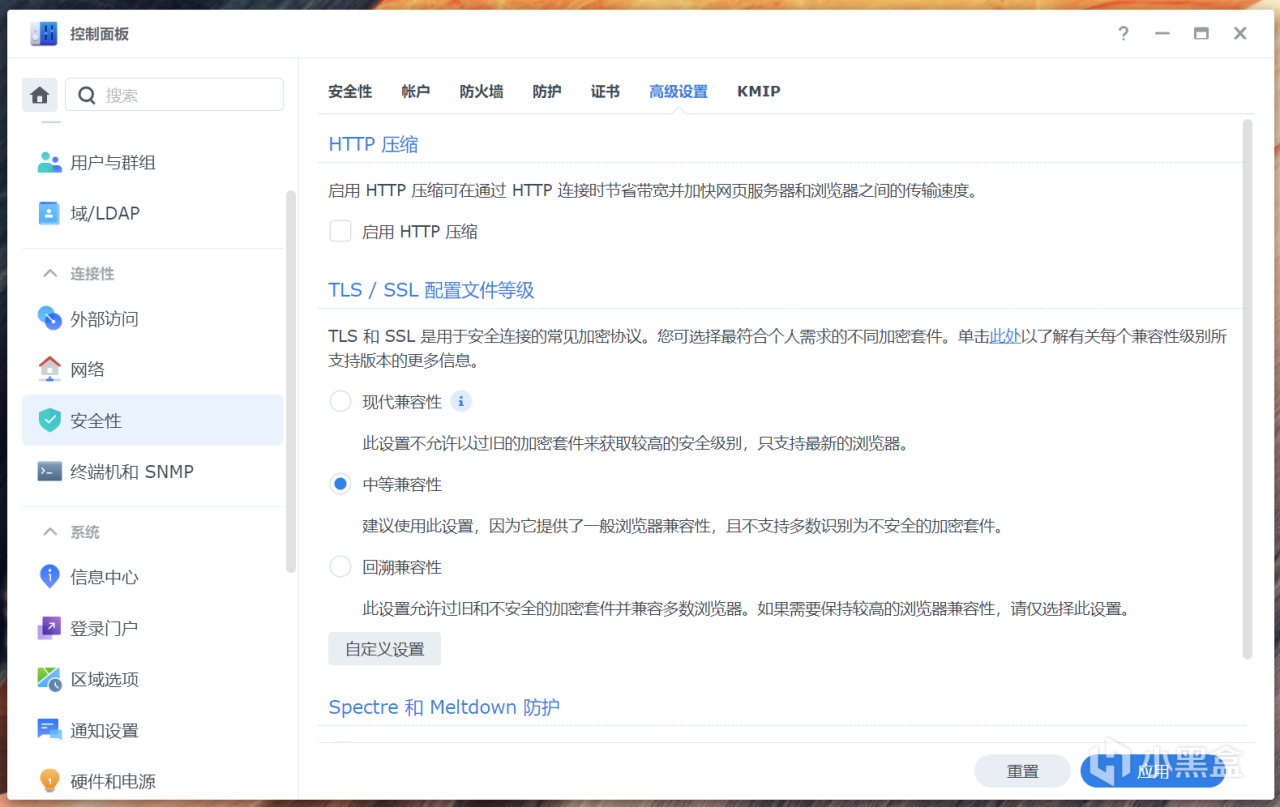Click the 硬件和电源 light bulb icon
Image resolution: width=1280 pixels, height=807 pixels.
coord(49,781)
